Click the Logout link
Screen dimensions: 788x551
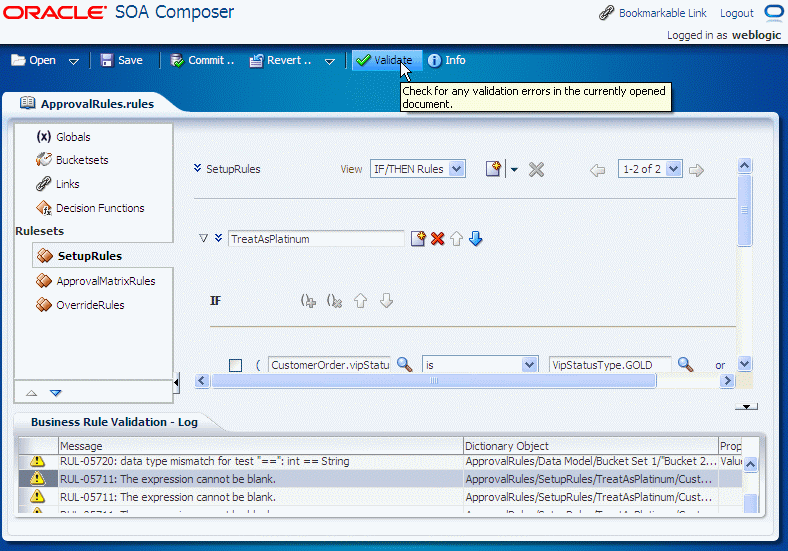736,14
